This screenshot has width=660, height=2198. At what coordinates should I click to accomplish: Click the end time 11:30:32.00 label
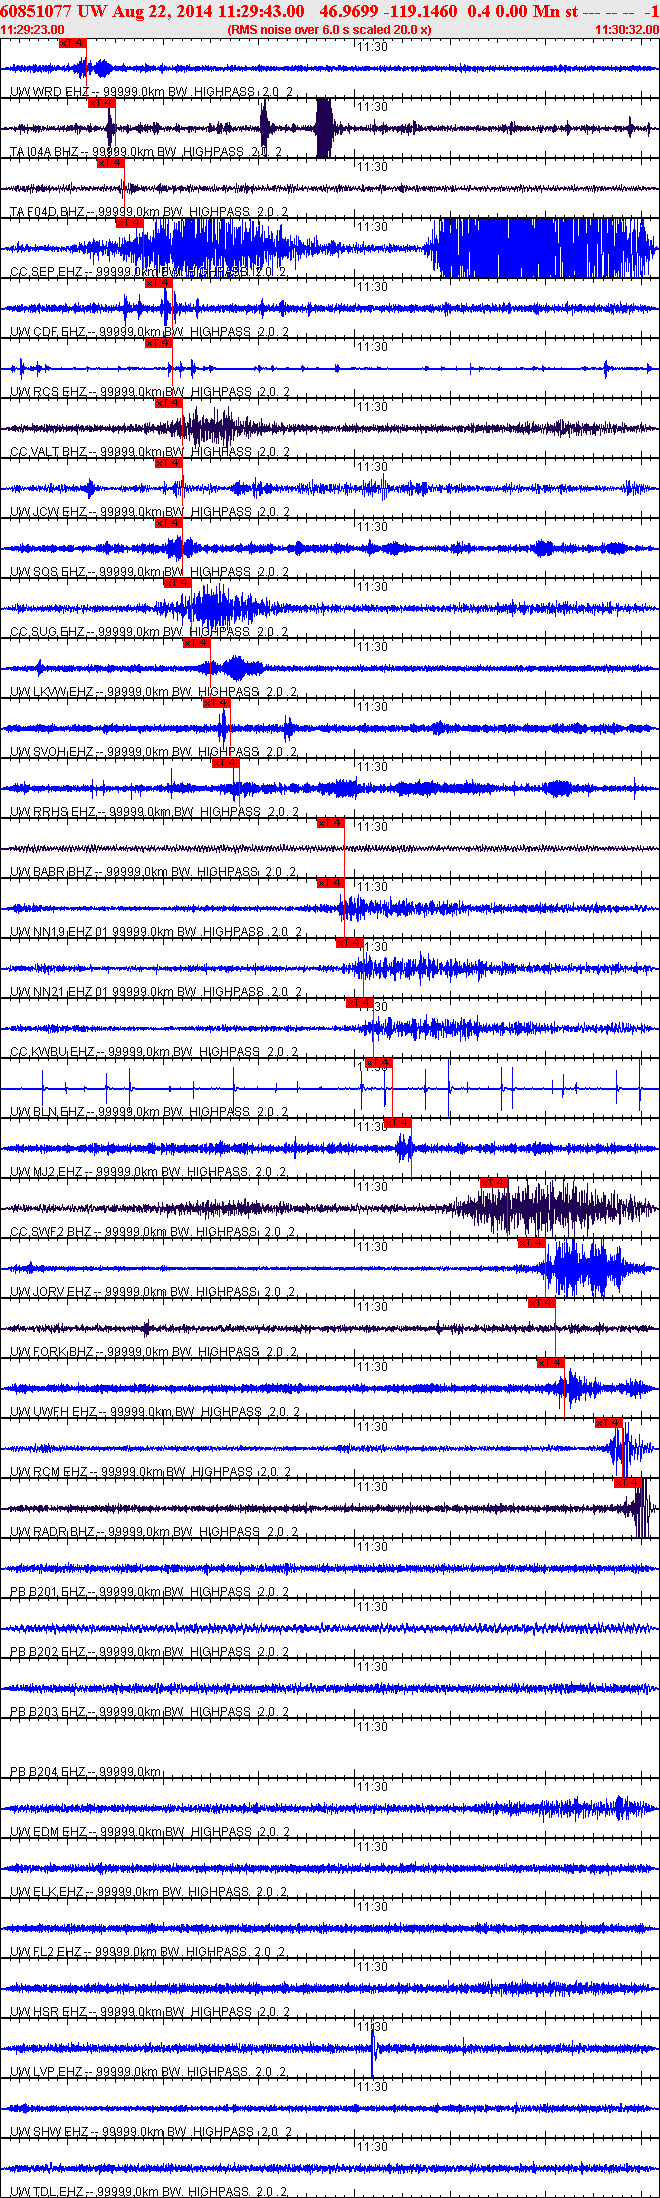pos(627,30)
